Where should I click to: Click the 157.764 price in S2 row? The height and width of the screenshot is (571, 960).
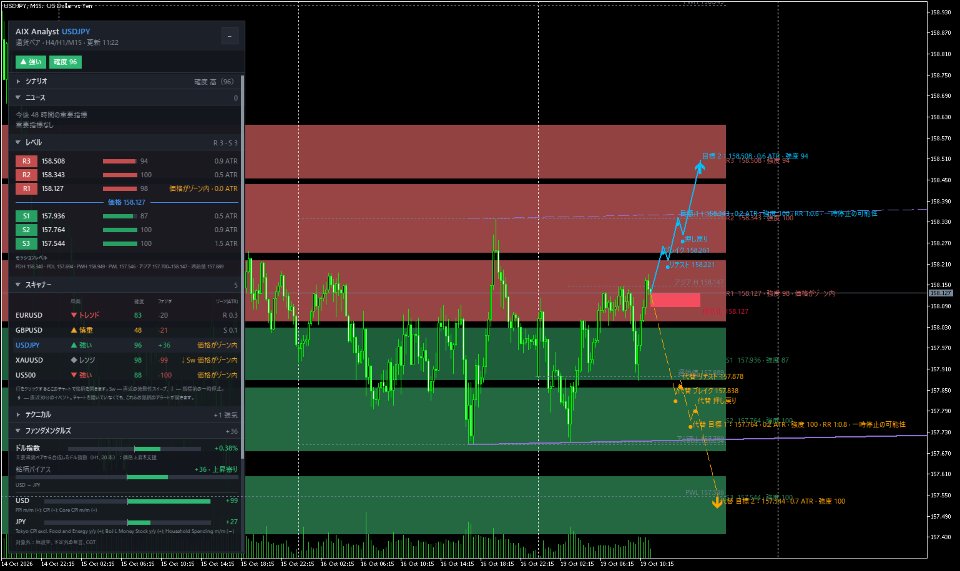[53, 230]
